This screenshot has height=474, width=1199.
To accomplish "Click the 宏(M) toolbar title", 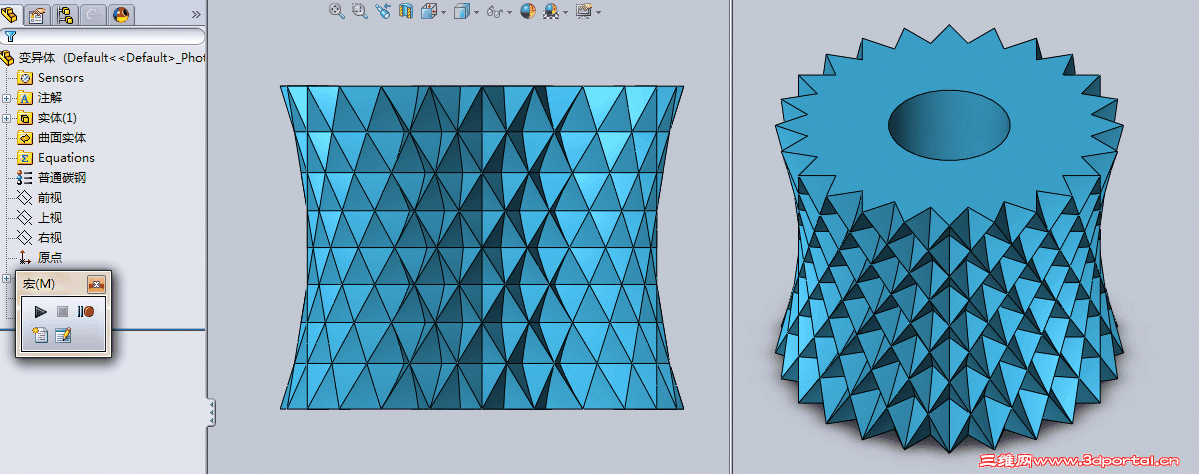I will click(39, 284).
